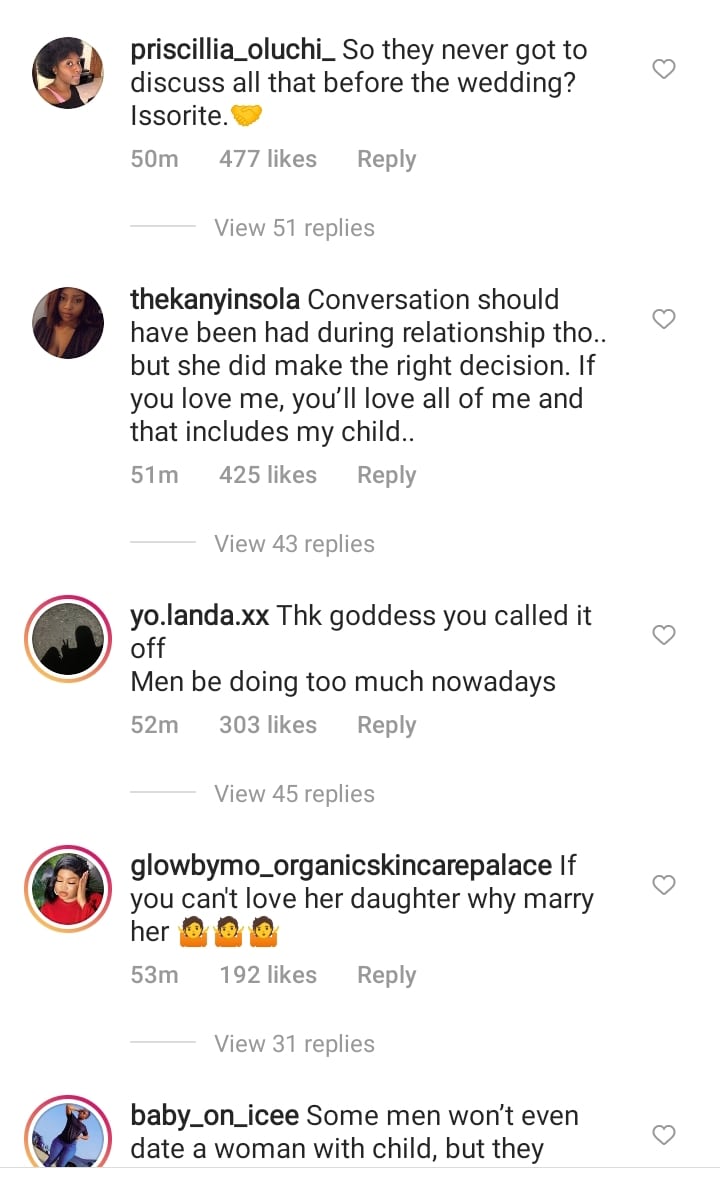Heart the glowbymo_organicskincarepalace comment
The image size is (720, 1177).
[664, 885]
